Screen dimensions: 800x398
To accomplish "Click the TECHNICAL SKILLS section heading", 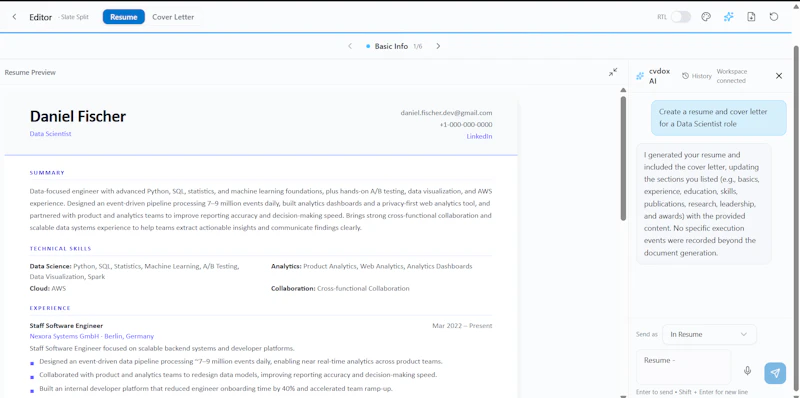I will point(60,249).
